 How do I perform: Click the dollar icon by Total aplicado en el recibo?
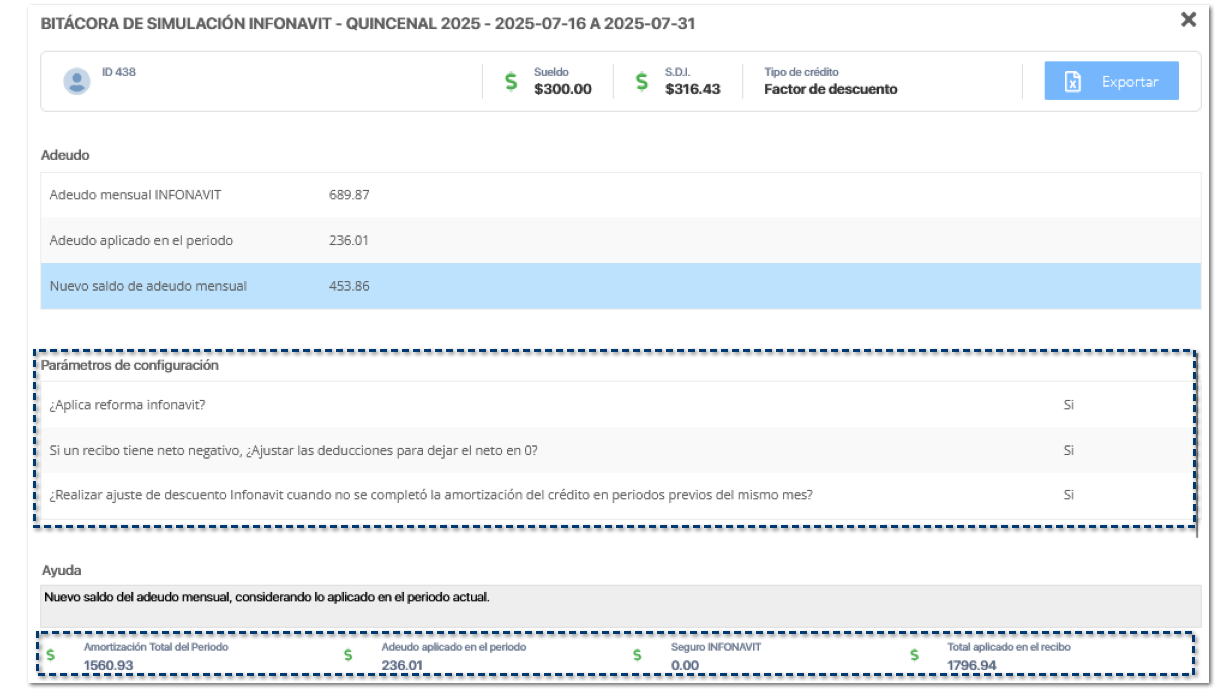tap(914, 656)
